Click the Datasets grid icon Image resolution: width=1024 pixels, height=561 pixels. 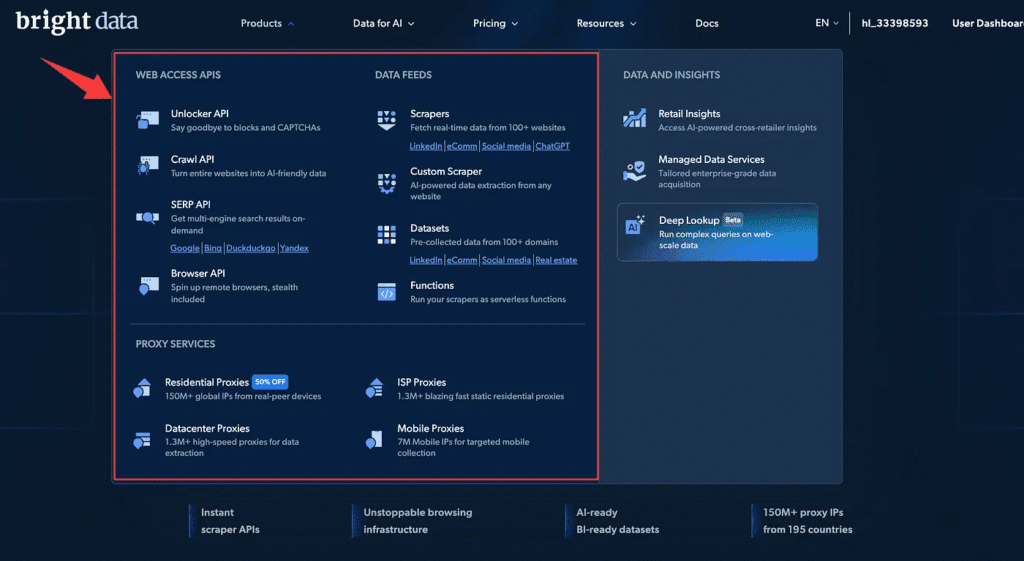387,235
